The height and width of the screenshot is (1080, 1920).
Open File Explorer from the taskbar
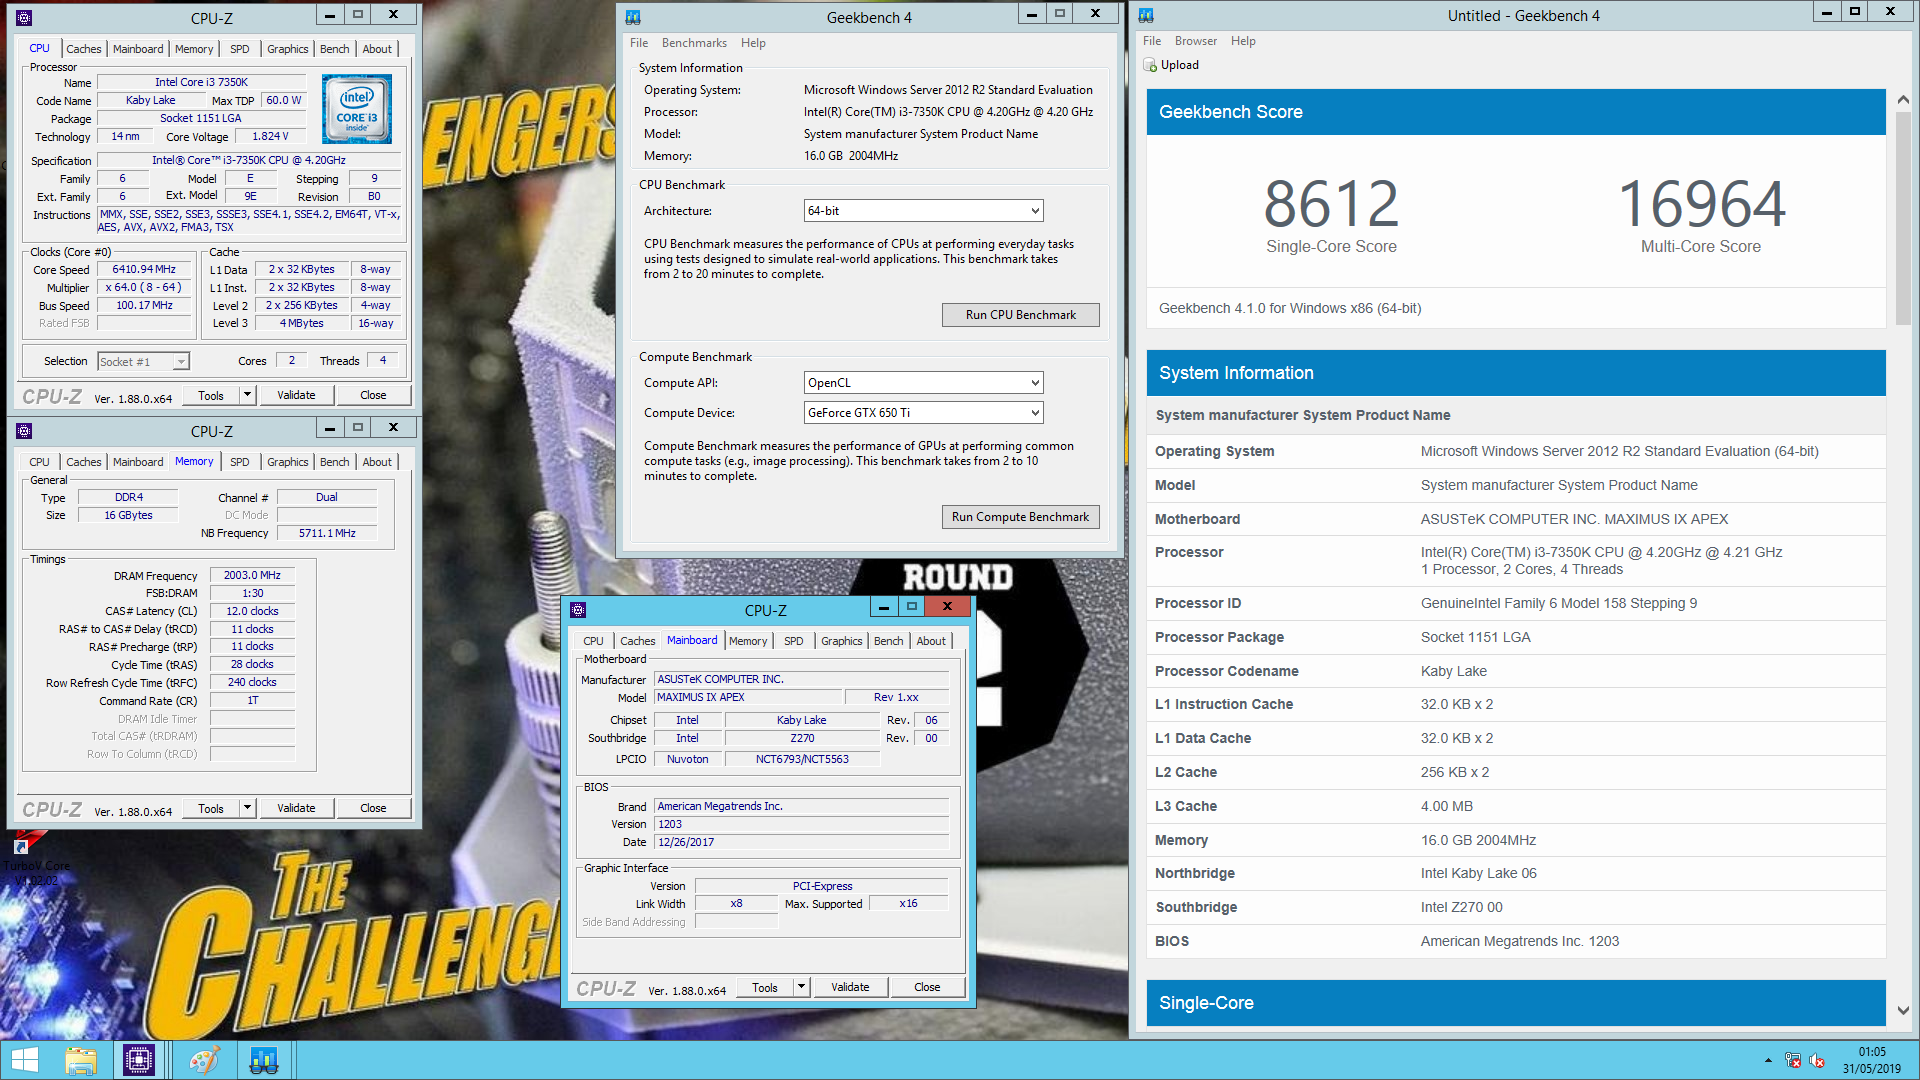(81, 1060)
